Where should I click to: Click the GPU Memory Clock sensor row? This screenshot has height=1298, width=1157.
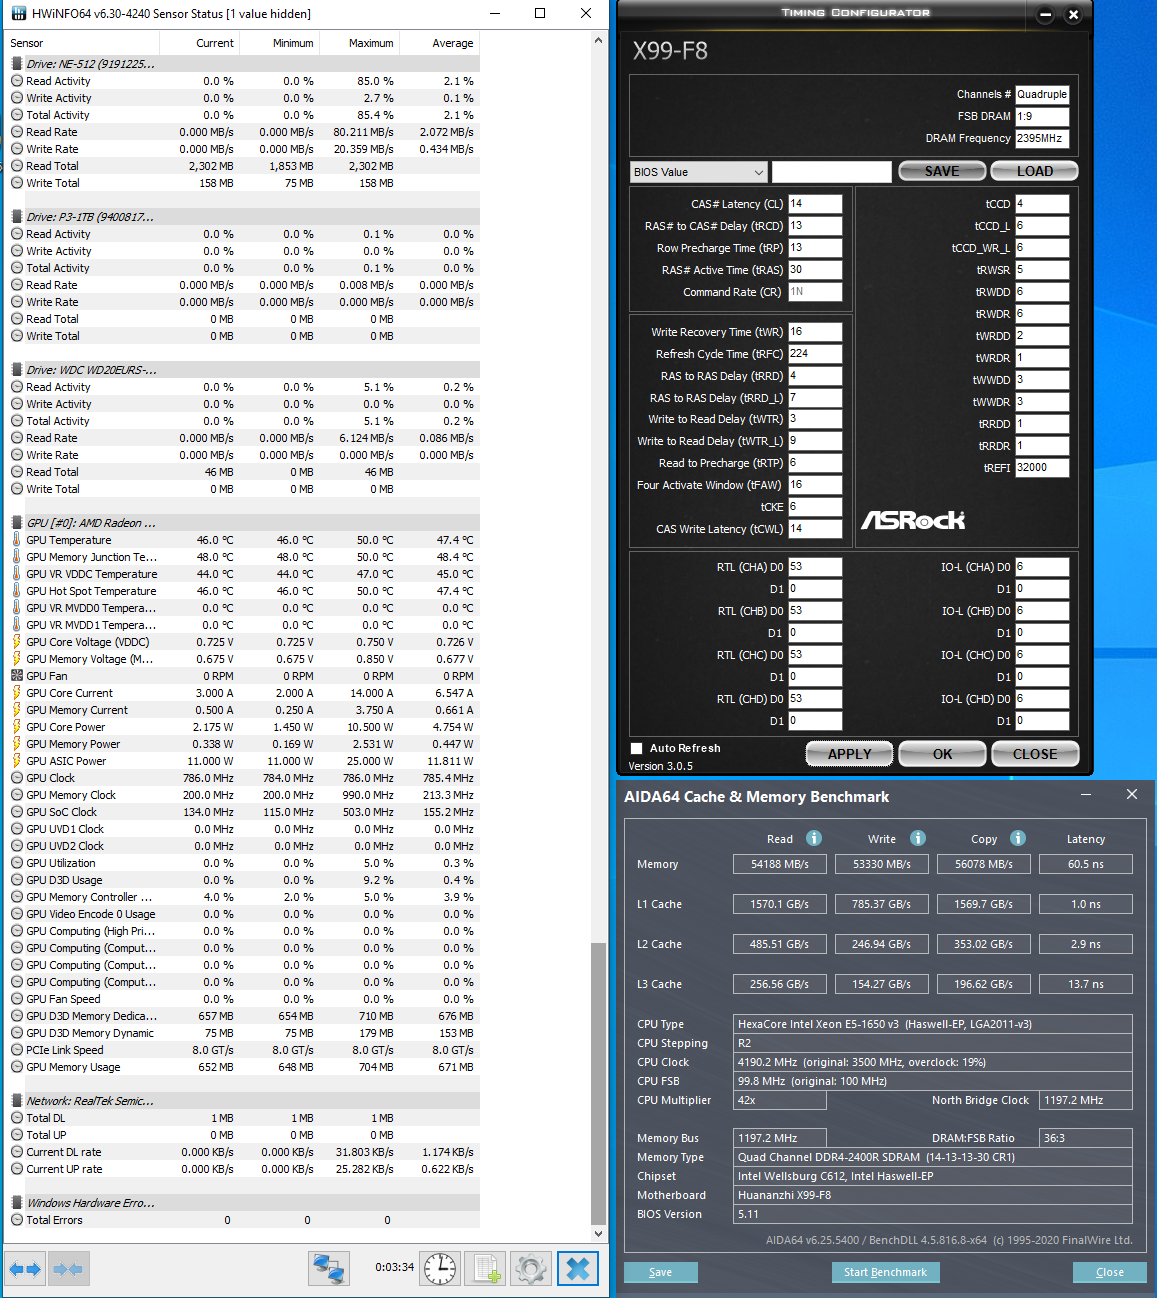244,795
